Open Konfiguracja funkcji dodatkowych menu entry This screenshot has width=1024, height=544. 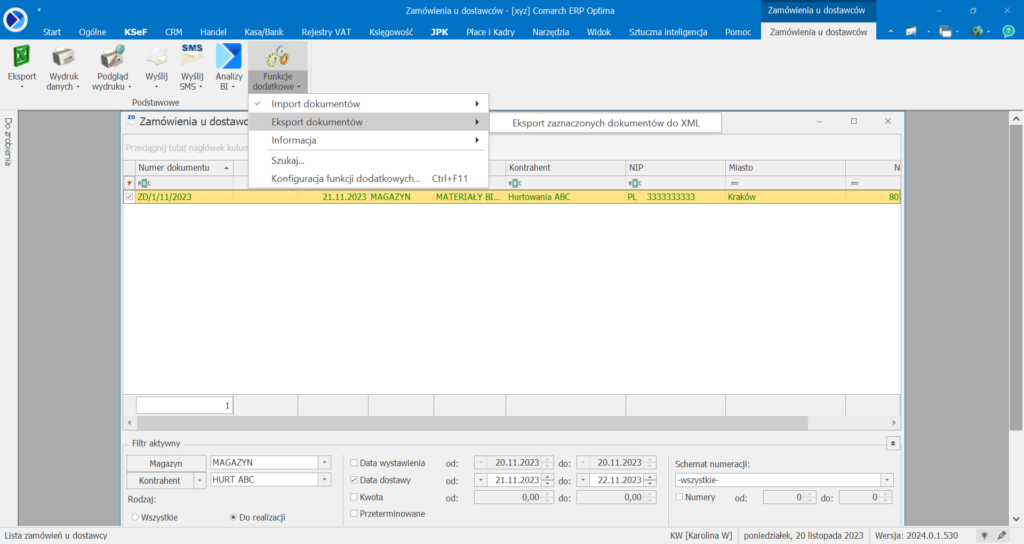(x=345, y=178)
